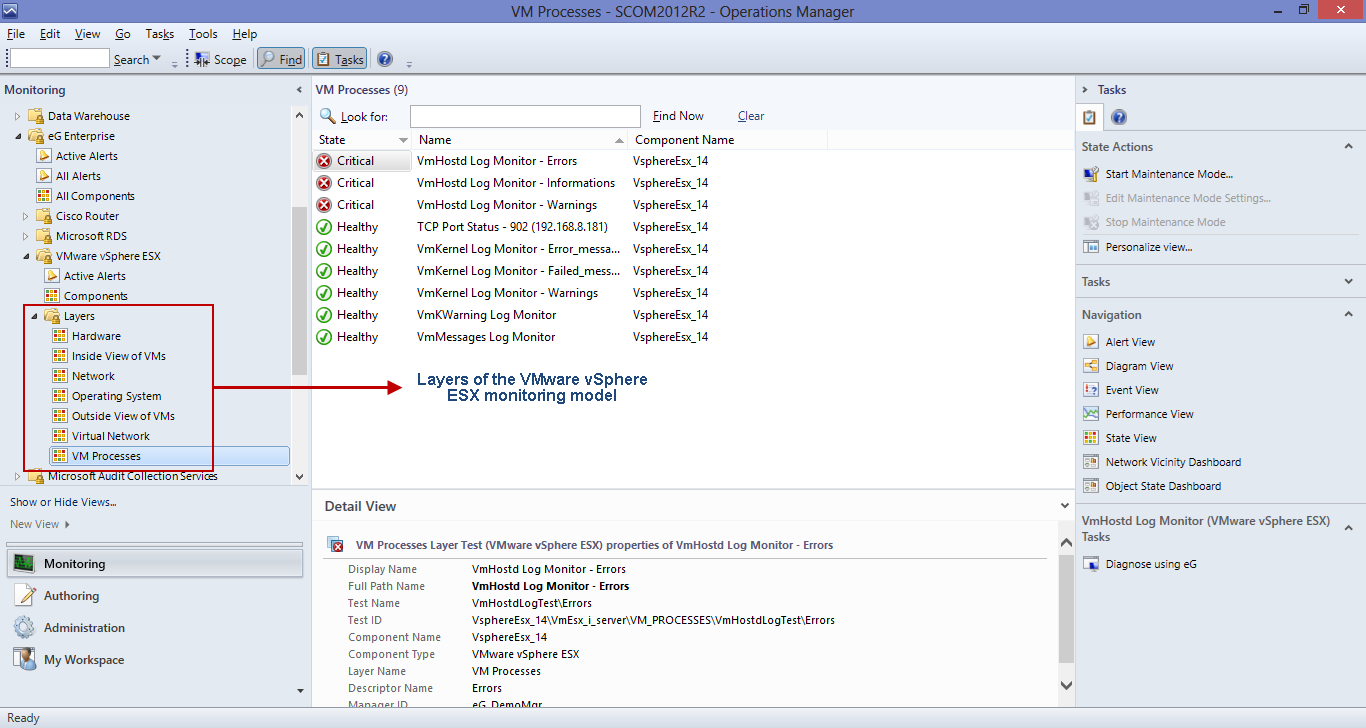Start Maintenance Mode
The height and width of the screenshot is (728, 1366).
pos(1169,174)
